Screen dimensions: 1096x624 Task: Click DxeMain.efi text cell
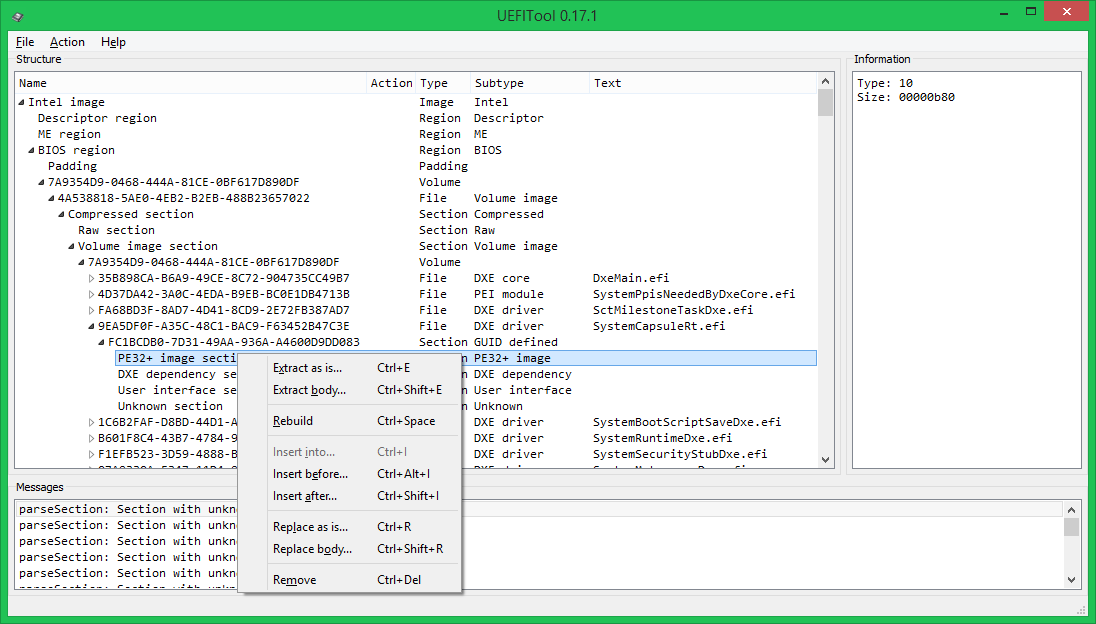(x=630, y=278)
